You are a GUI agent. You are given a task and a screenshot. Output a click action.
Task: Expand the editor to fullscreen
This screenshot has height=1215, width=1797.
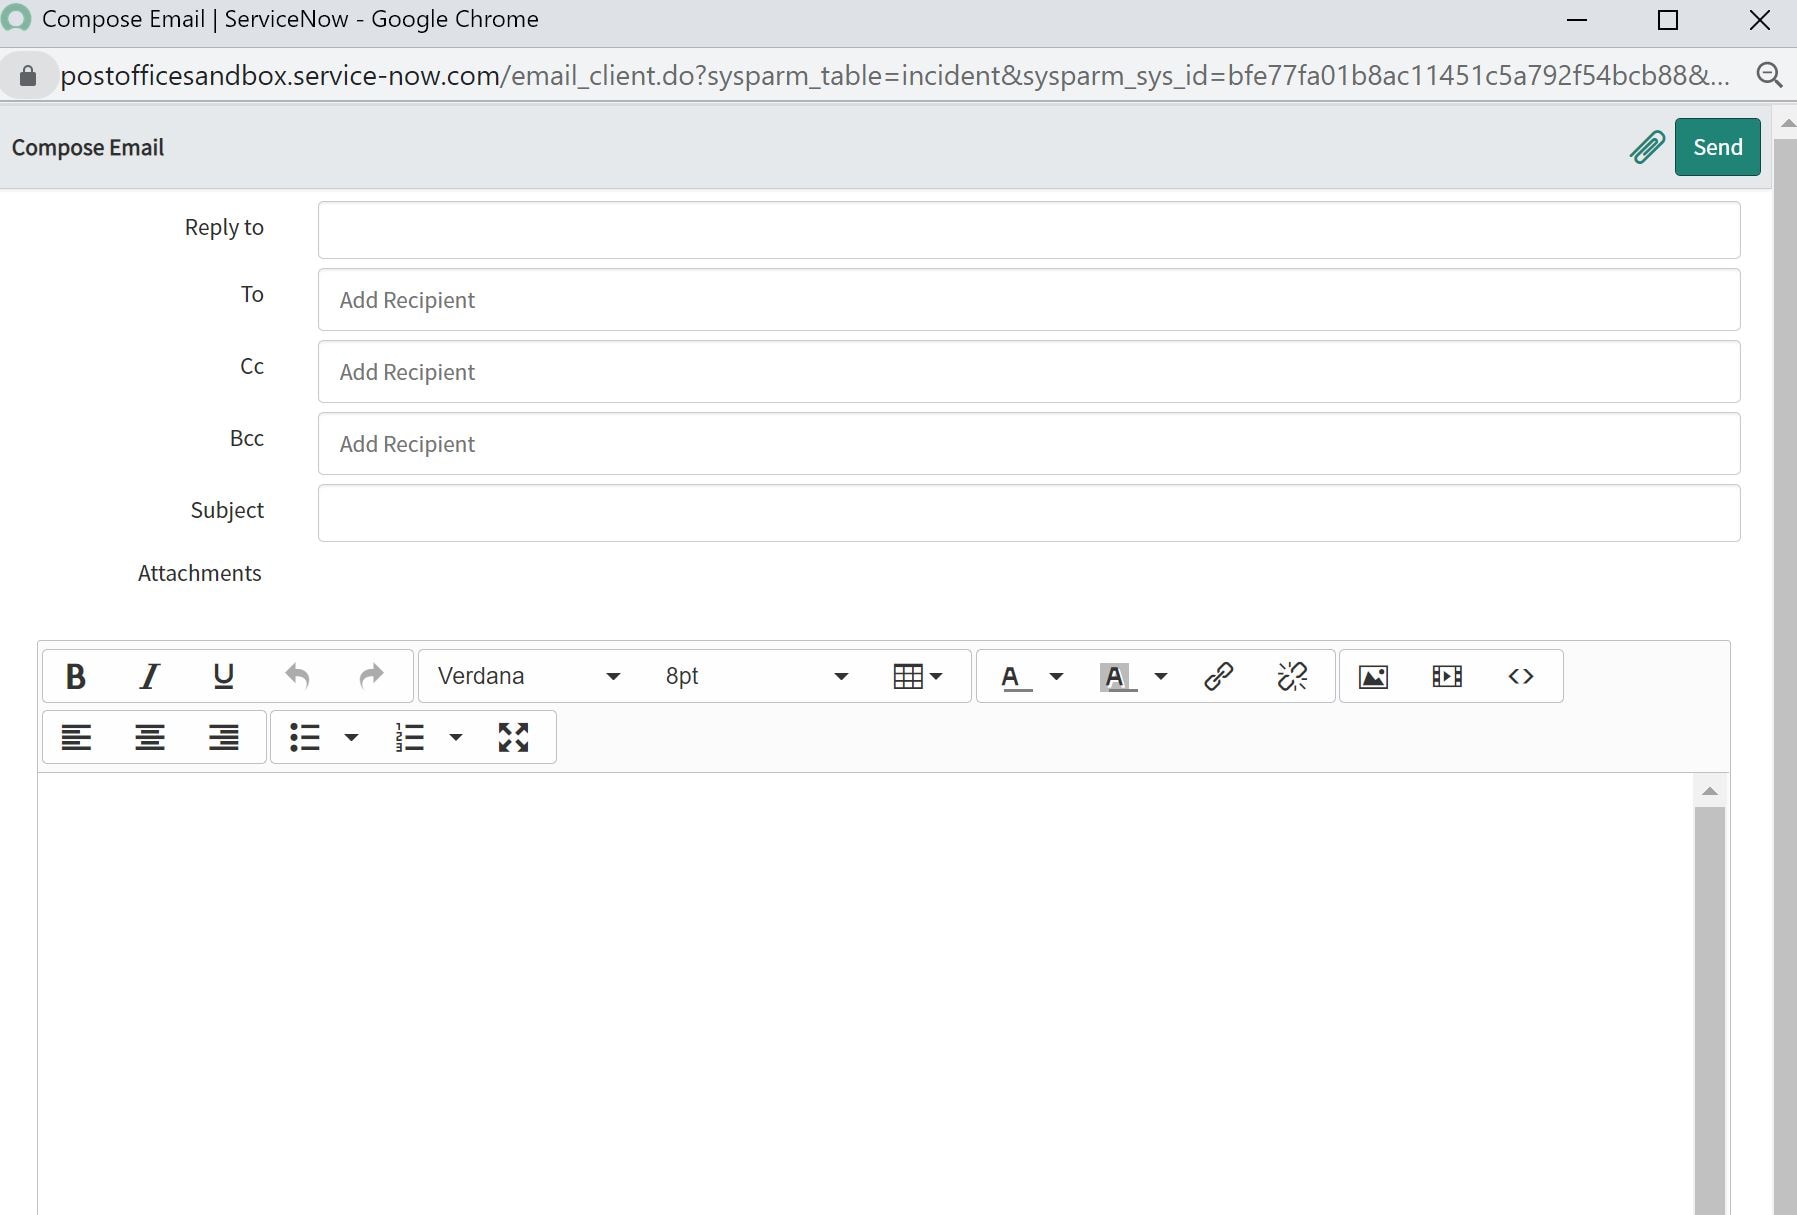point(513,737)
